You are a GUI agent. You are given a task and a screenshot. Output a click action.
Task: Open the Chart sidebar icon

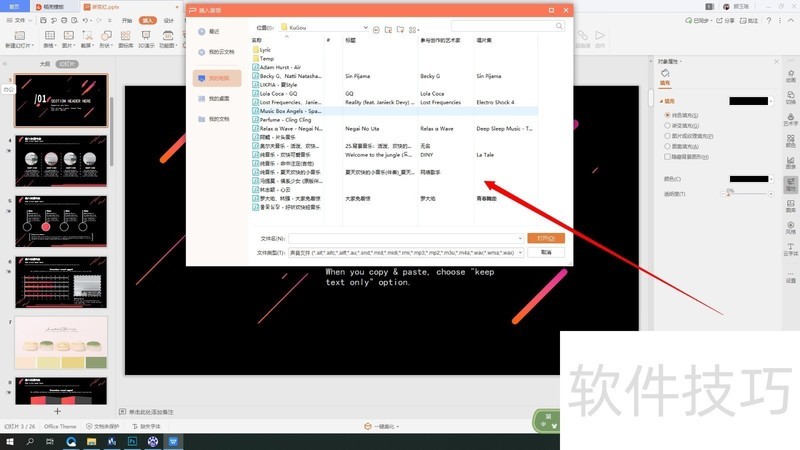[x=790, y=162]
